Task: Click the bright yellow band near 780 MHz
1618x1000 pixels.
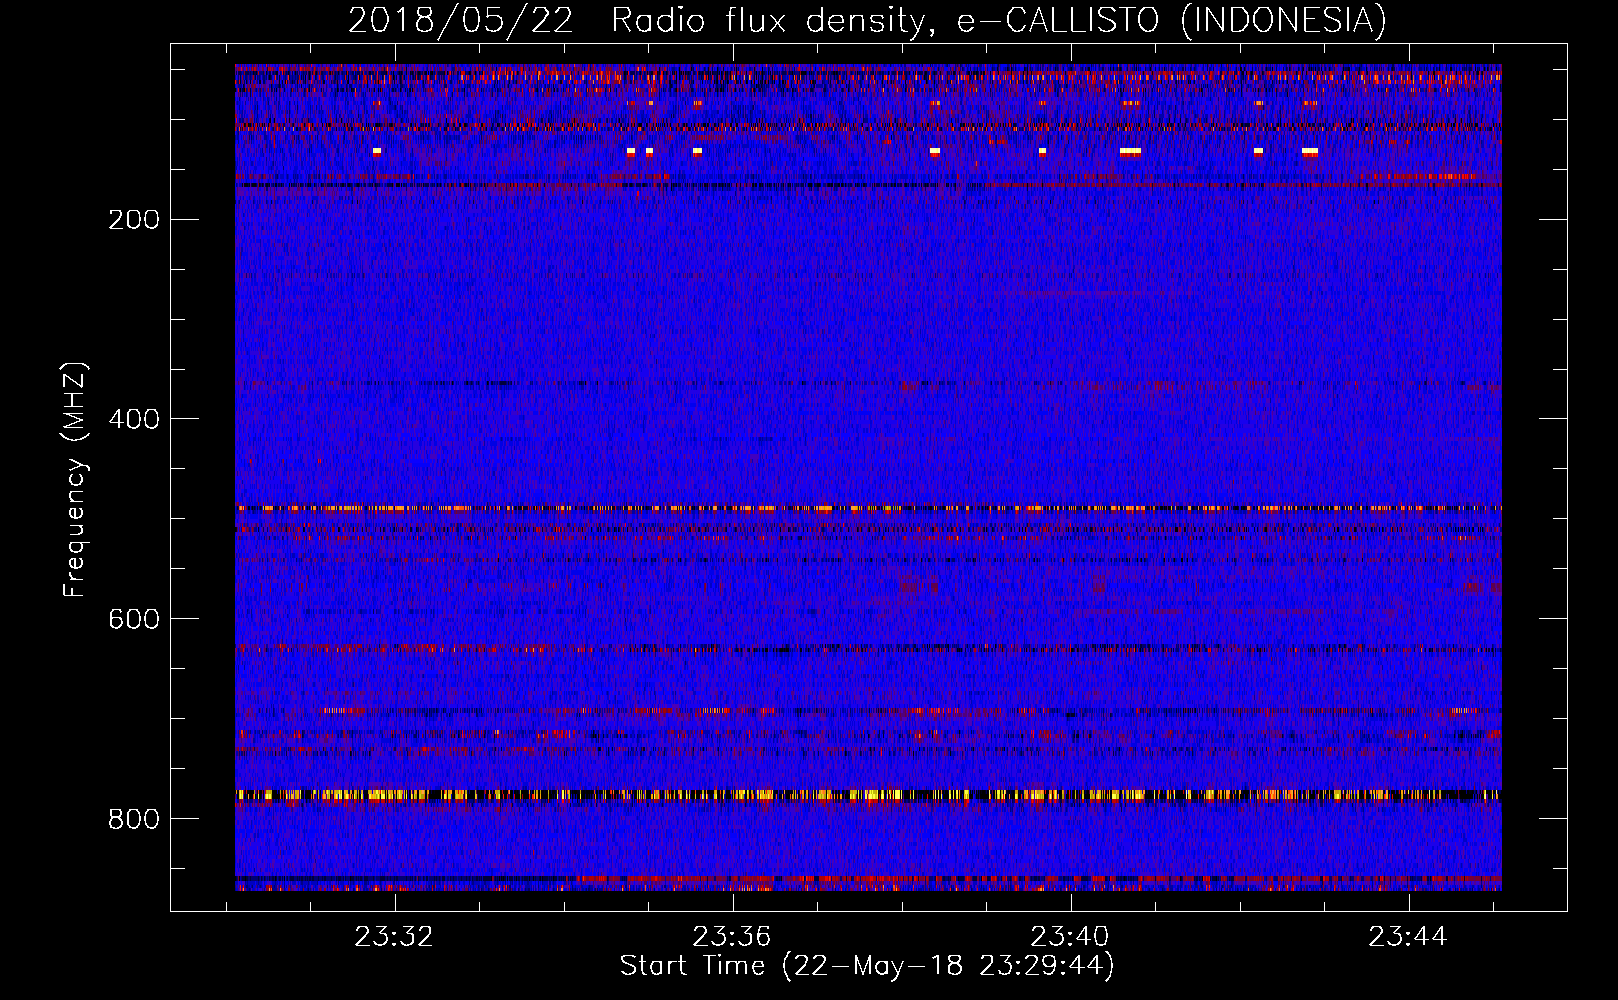Action: 868,796
